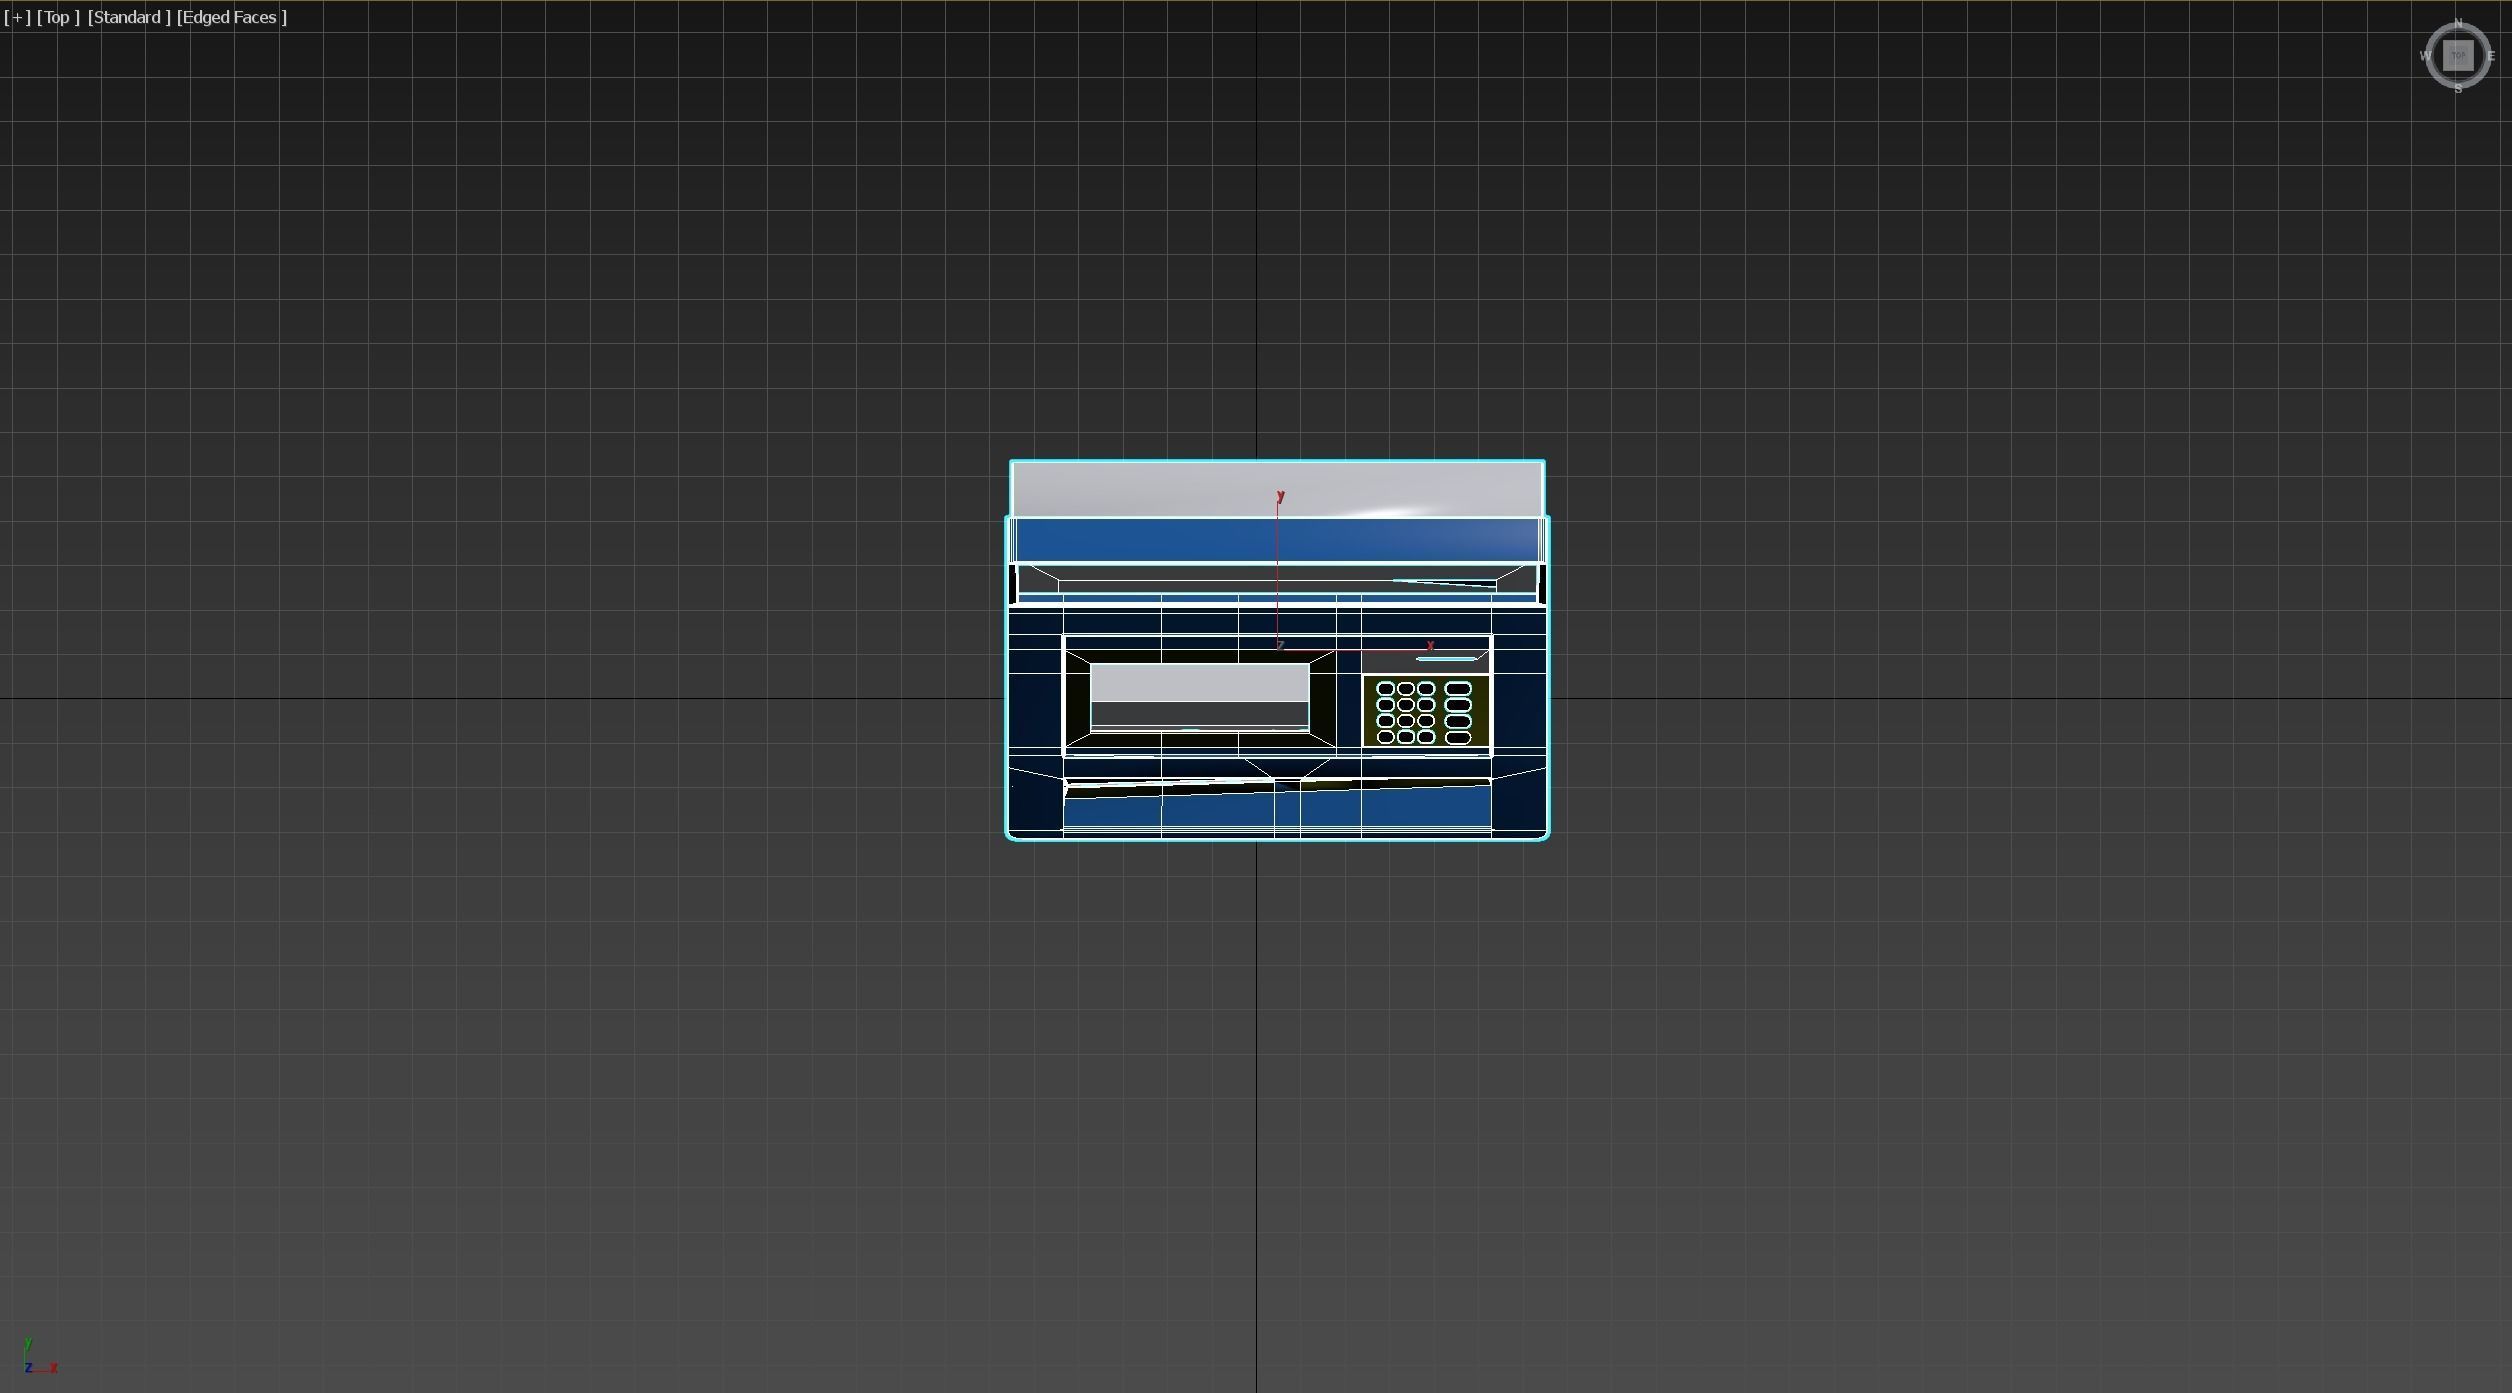Click the transform gizmo's Y axis label
The image size is (2512, 1393).
pyautogui.click(x=1280, y=496)
